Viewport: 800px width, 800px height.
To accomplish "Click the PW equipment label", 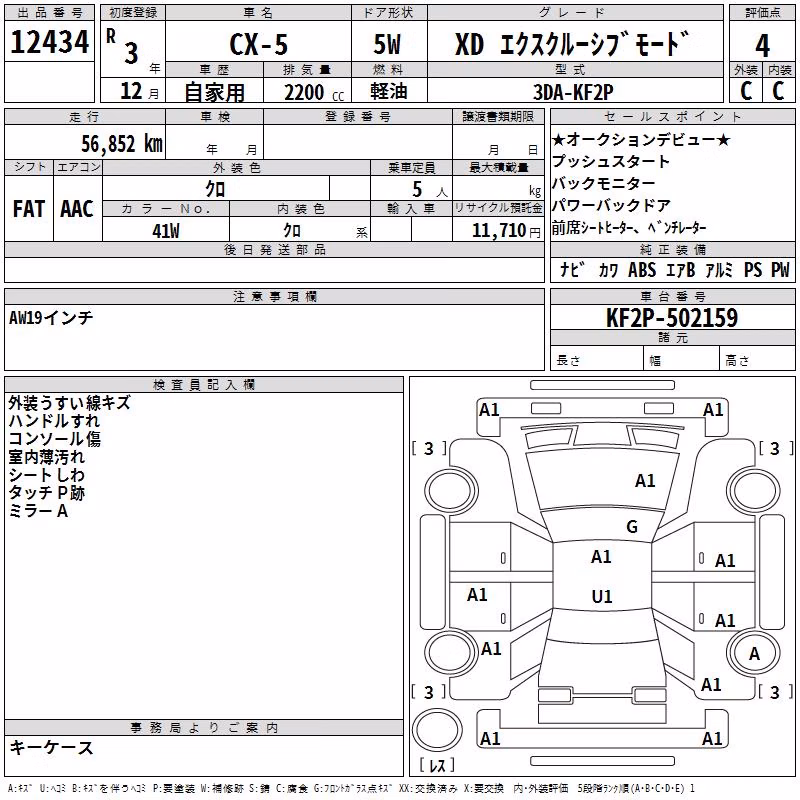I will click(780, 270).
